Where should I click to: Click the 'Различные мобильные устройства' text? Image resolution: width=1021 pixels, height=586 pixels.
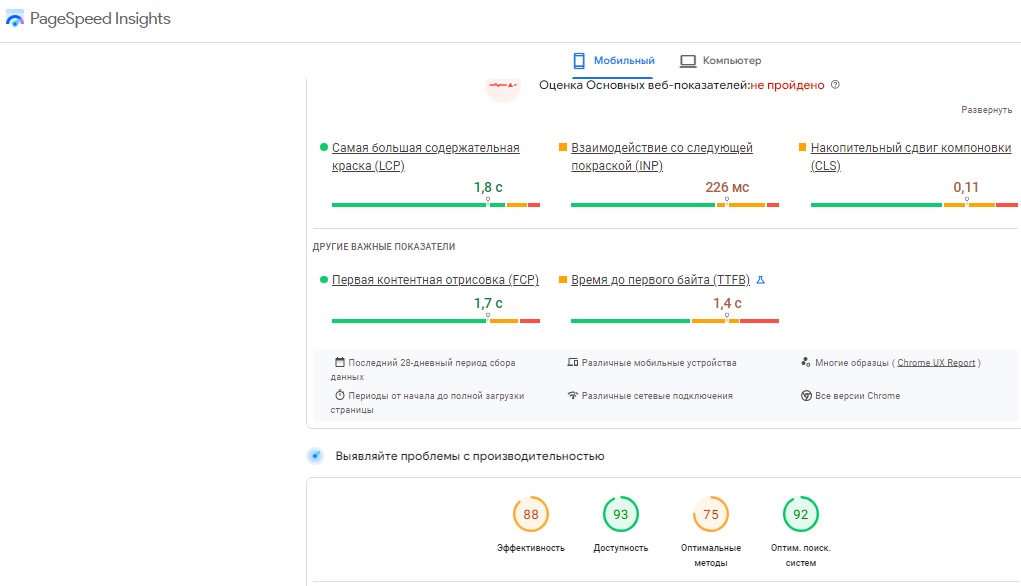click(659, 363)
